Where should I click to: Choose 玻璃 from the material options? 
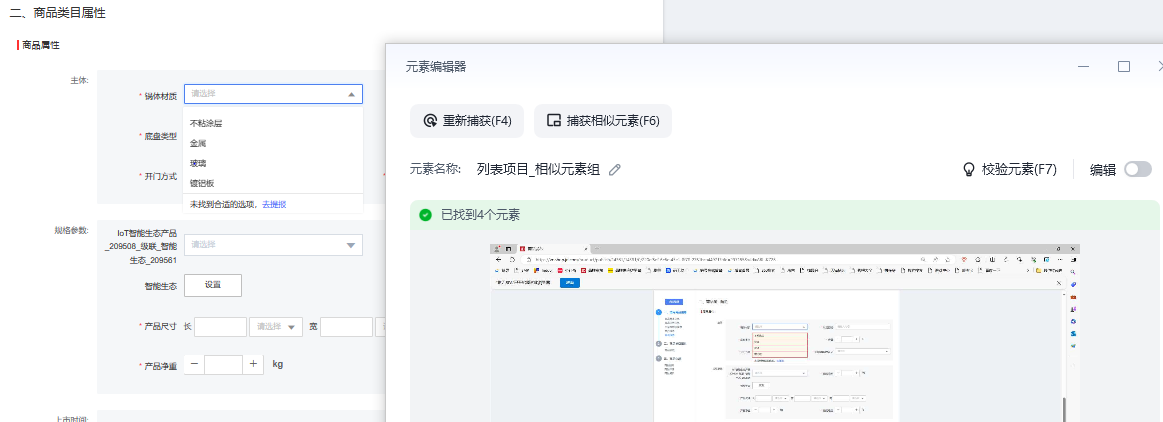(198, 163)
